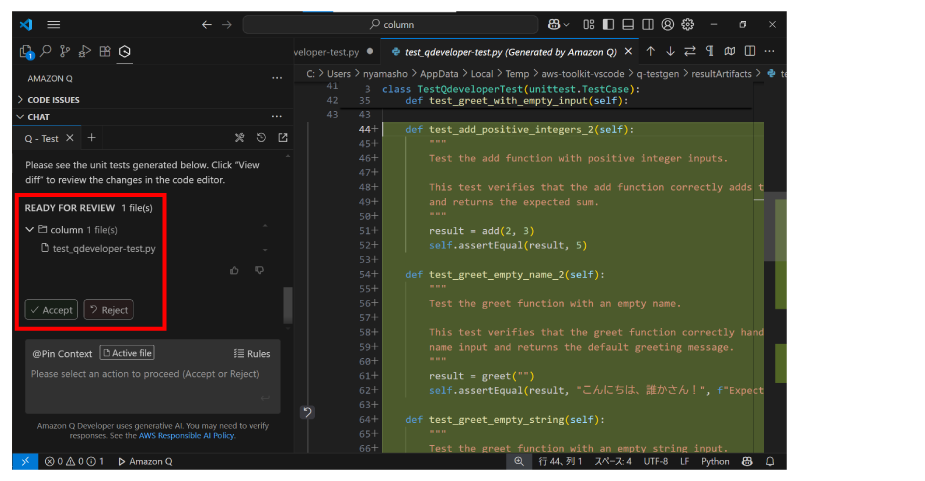925x481 pixels.
Task: Add a new chat tab
Action: (x=91, y=138)
